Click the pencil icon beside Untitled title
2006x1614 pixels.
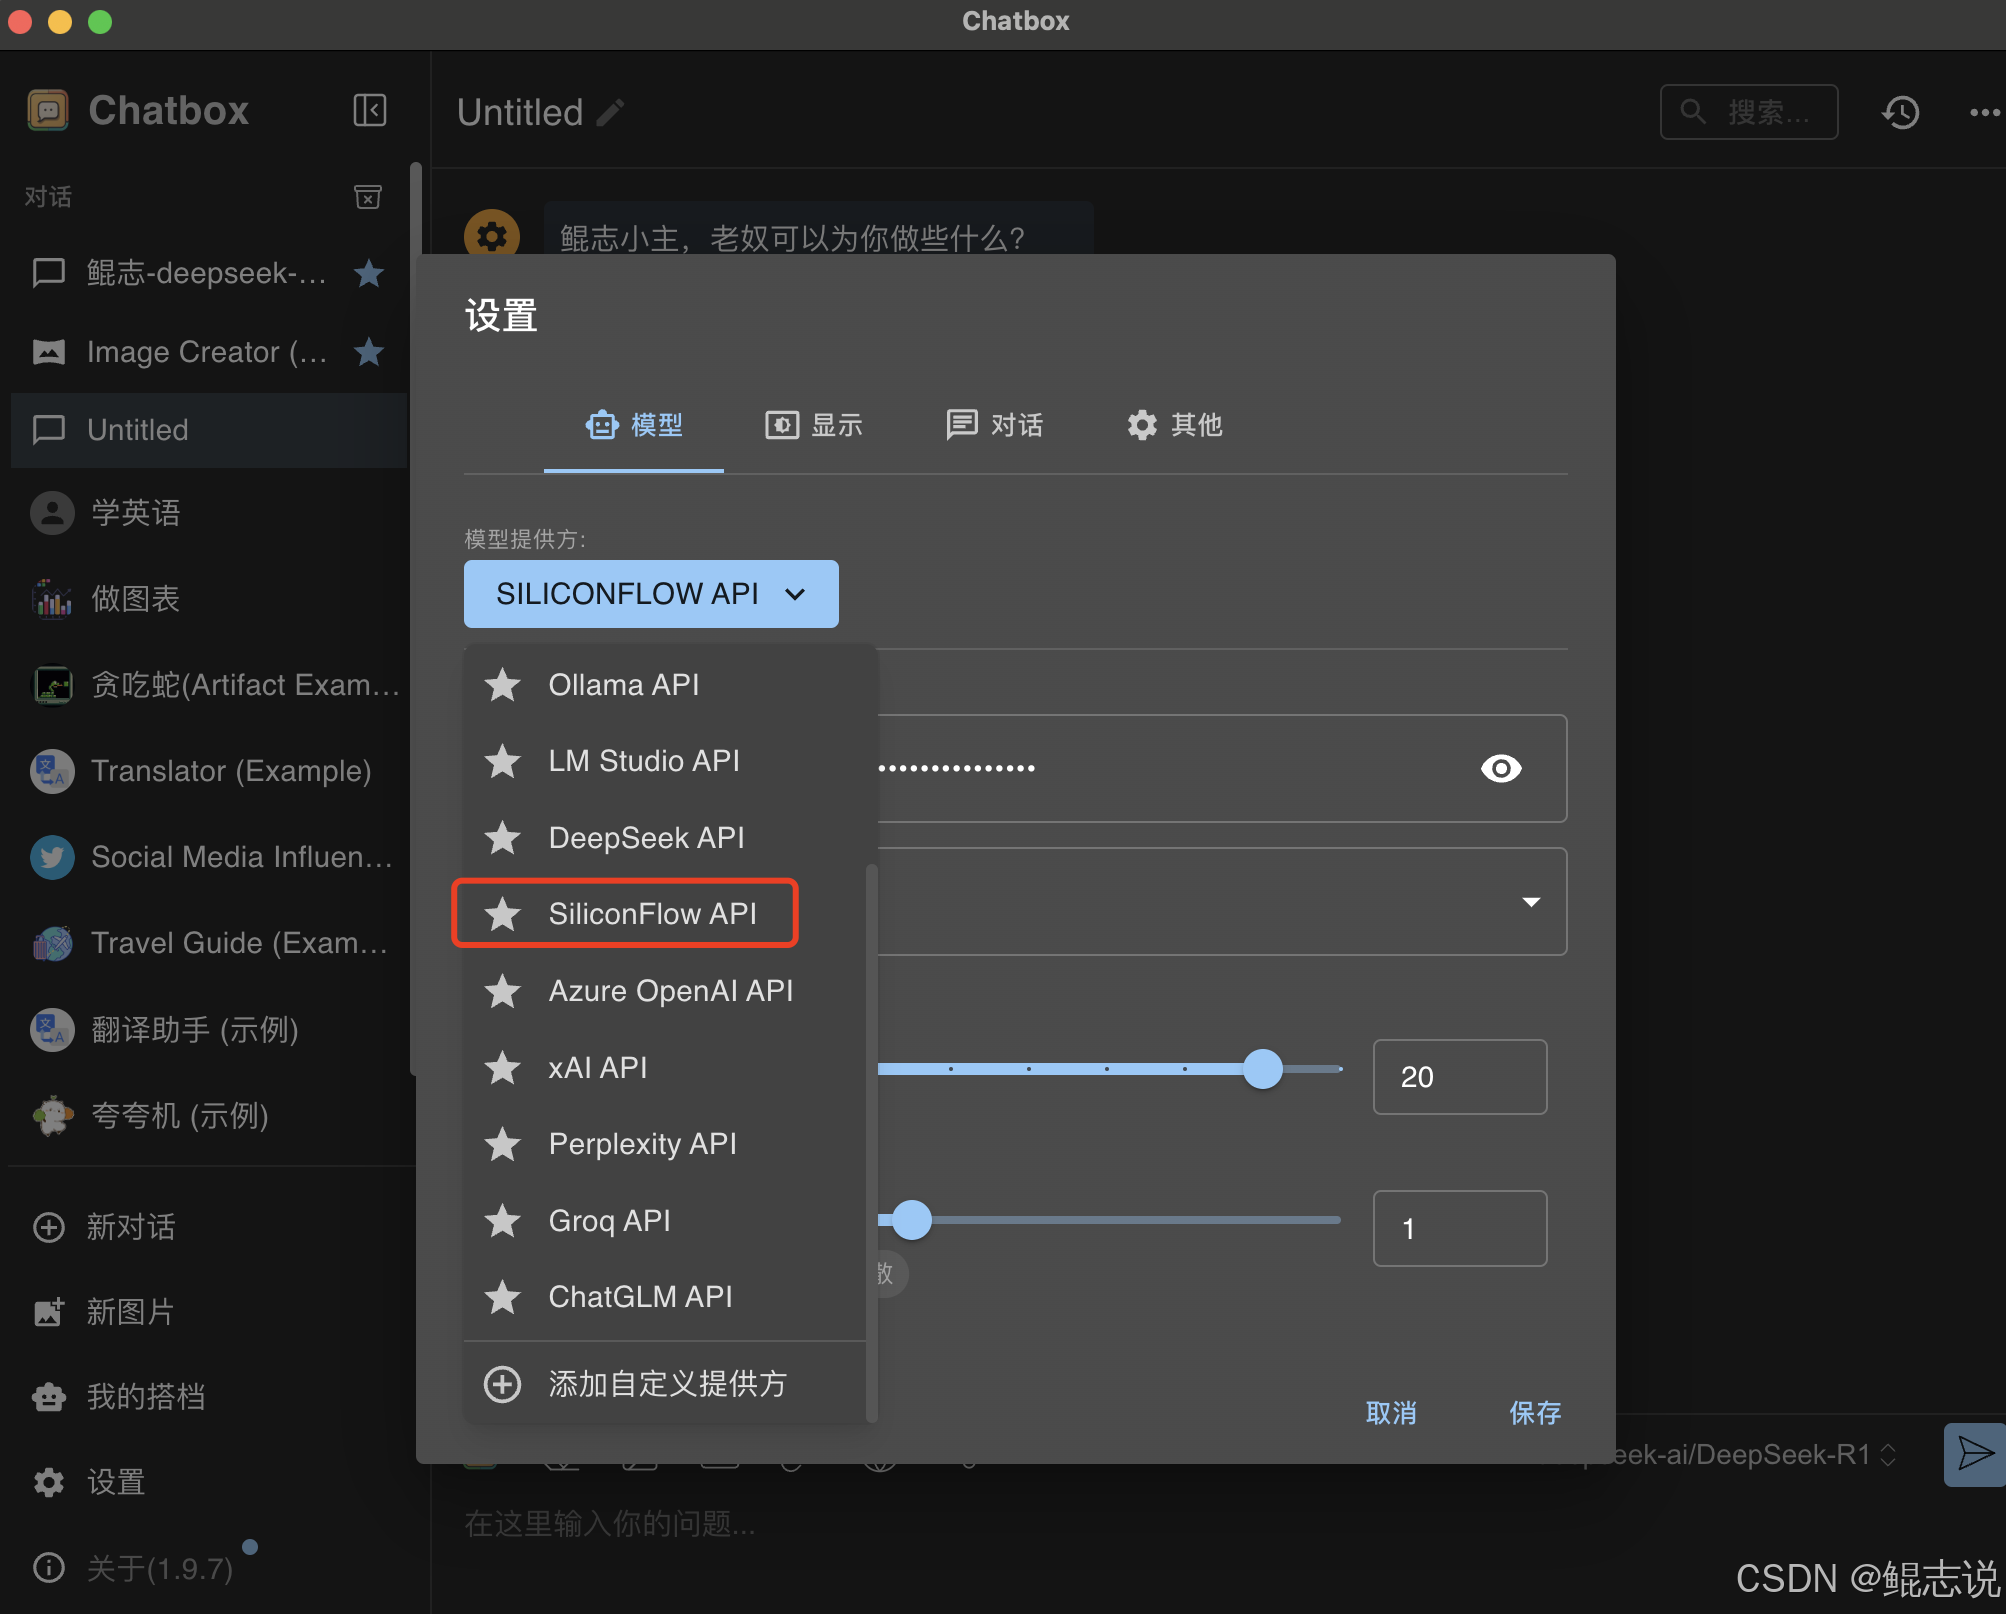(x=611, y=113)
